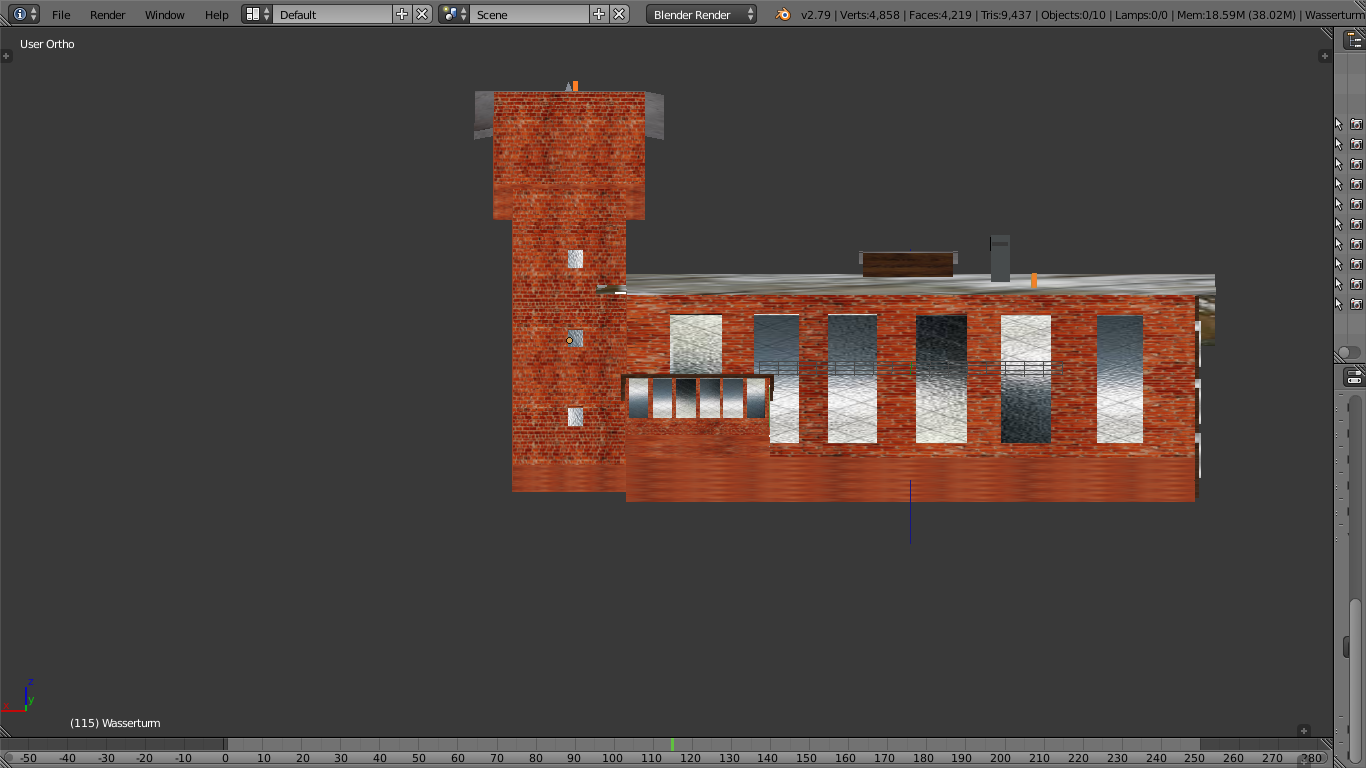Toggle renderability camera of last outliner row
Screen dimensions: 1366x768
[1356, 304]
